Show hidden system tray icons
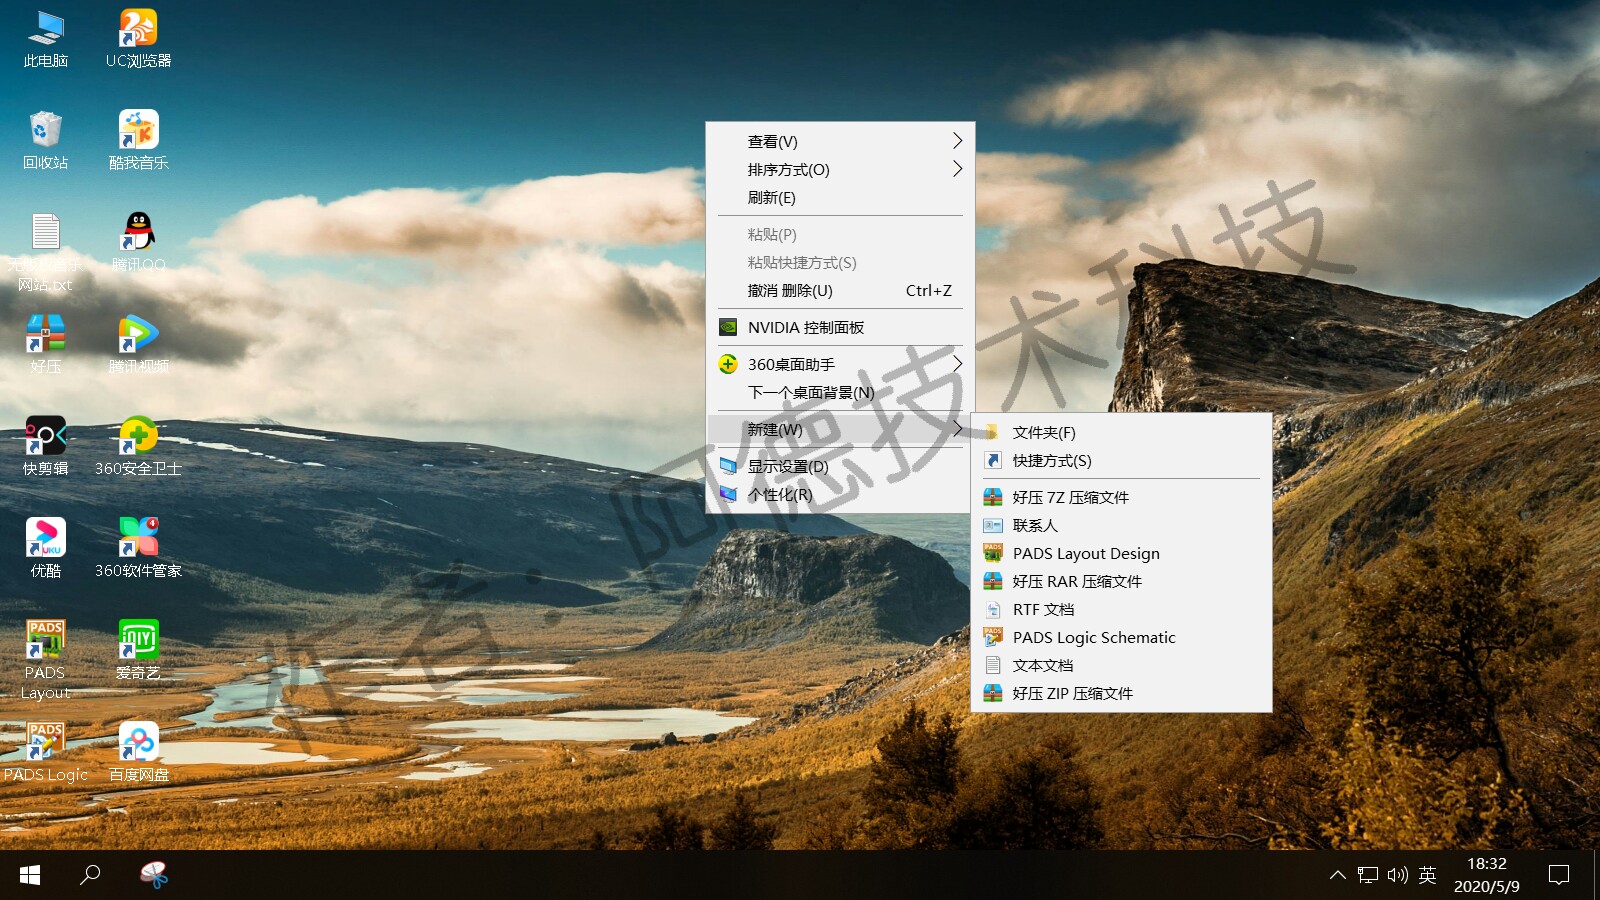1600x900 pixels. click(1337, 875)
